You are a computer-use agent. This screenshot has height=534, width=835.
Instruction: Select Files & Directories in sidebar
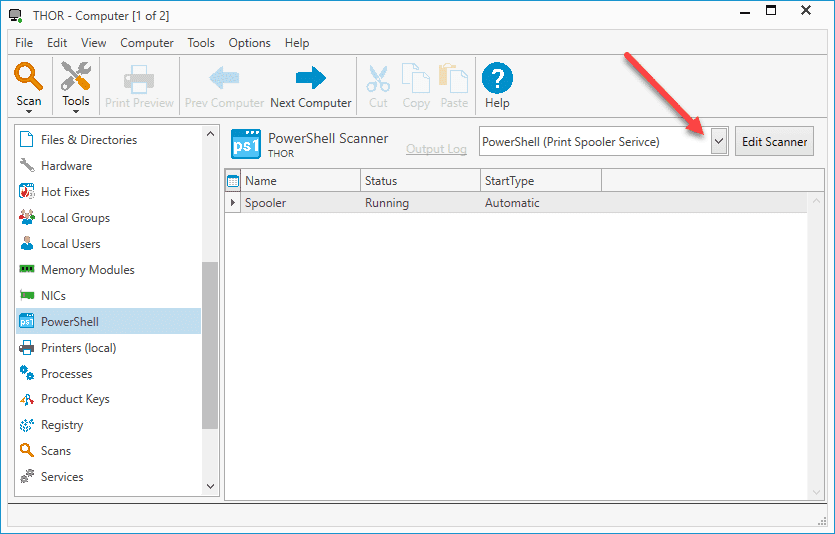[109, 139]
